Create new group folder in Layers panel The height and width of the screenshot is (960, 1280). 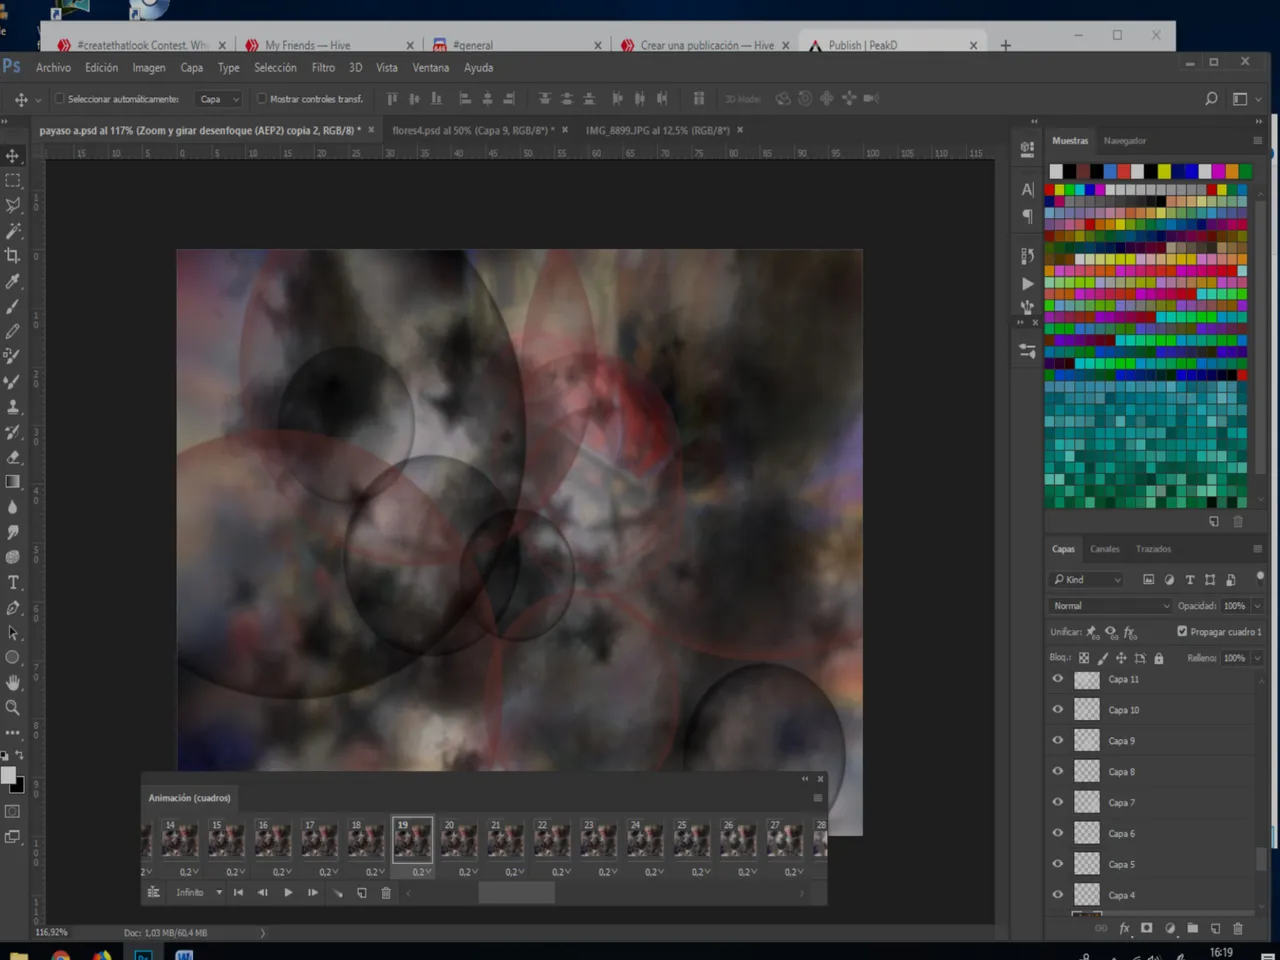pos(1193,928)
